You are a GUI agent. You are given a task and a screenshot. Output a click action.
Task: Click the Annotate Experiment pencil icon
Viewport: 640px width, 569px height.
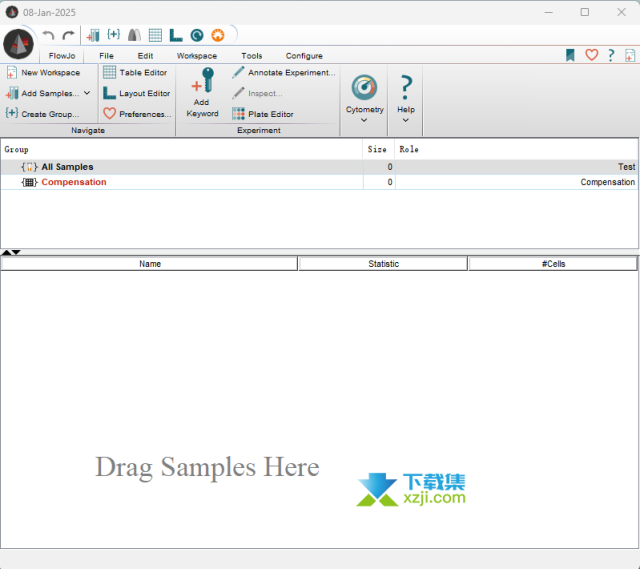(x=238, y=72)
